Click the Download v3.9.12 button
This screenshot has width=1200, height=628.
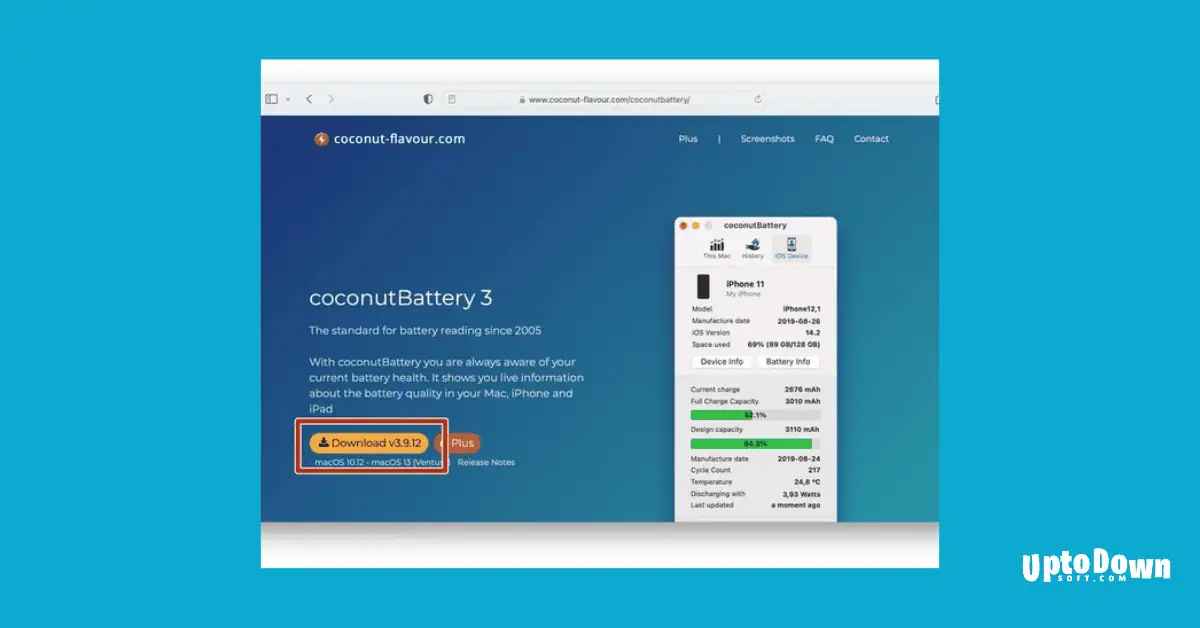pos(370,443)
